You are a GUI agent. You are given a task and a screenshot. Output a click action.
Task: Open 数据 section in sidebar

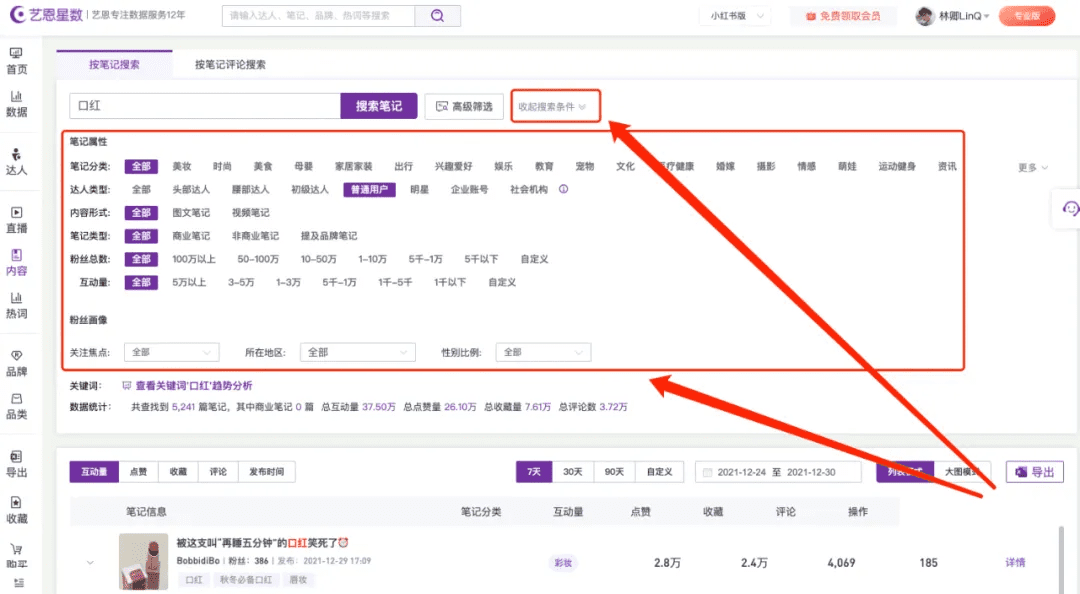click(17, 104)
